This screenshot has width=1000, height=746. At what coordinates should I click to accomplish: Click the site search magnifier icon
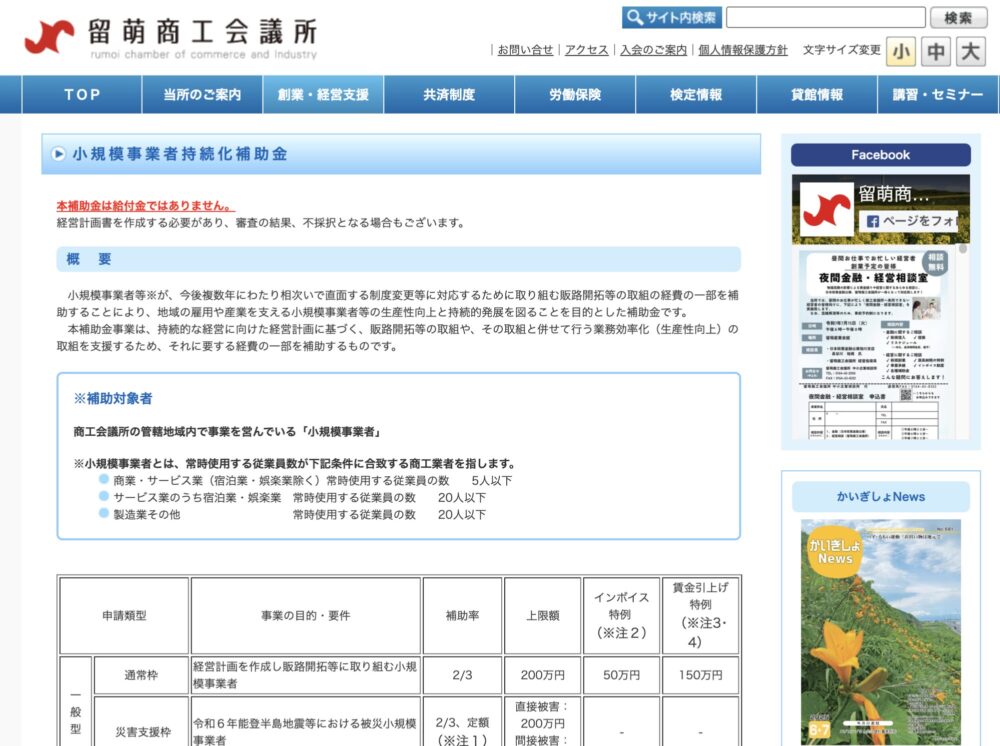pos(634,18)
